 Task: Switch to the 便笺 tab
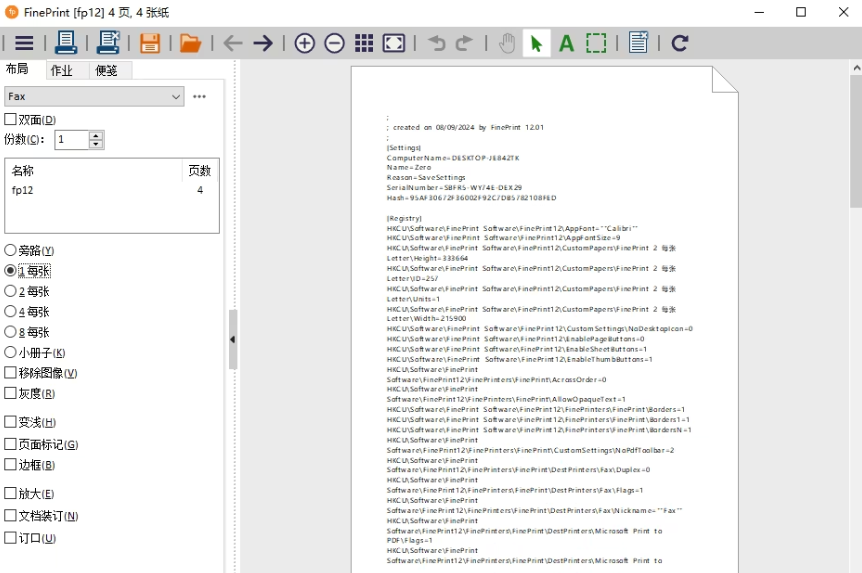[106, 70]
